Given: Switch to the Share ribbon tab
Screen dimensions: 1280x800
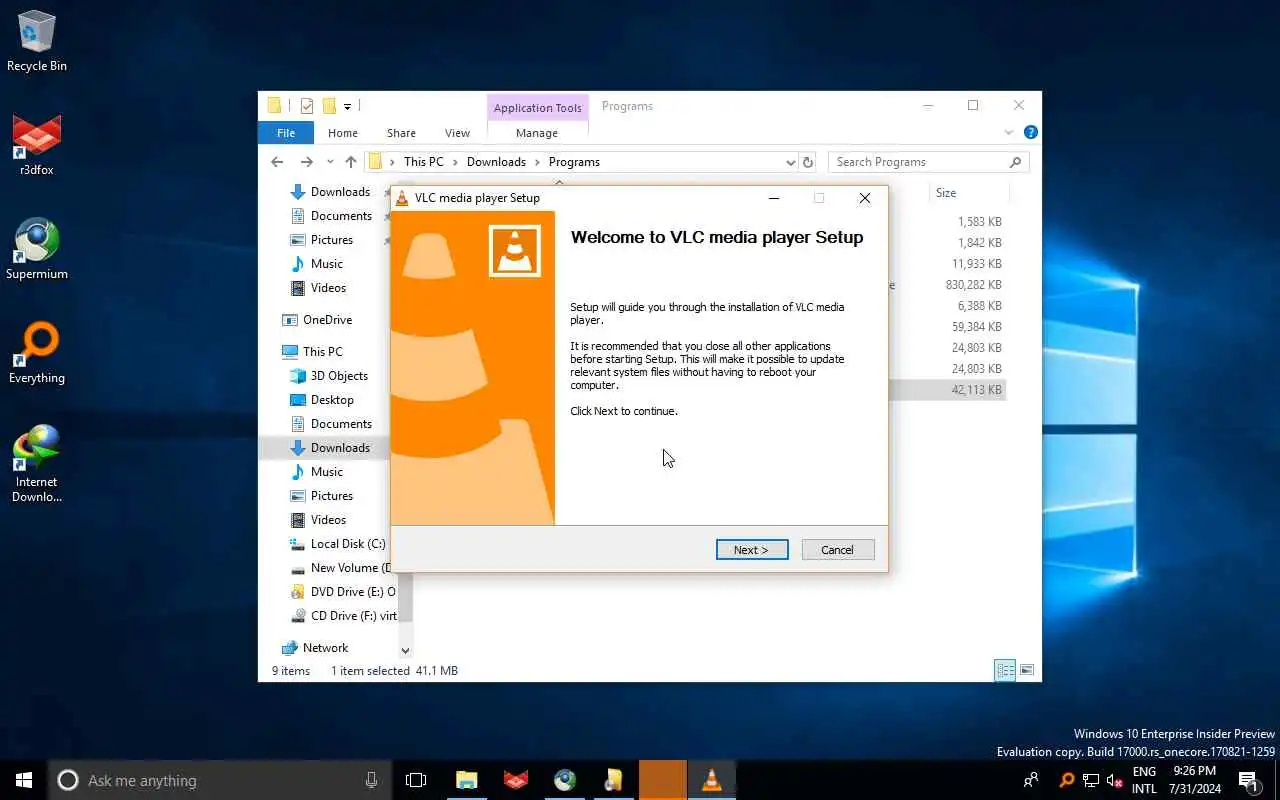Looking at the screenshot, I should 401,133.
